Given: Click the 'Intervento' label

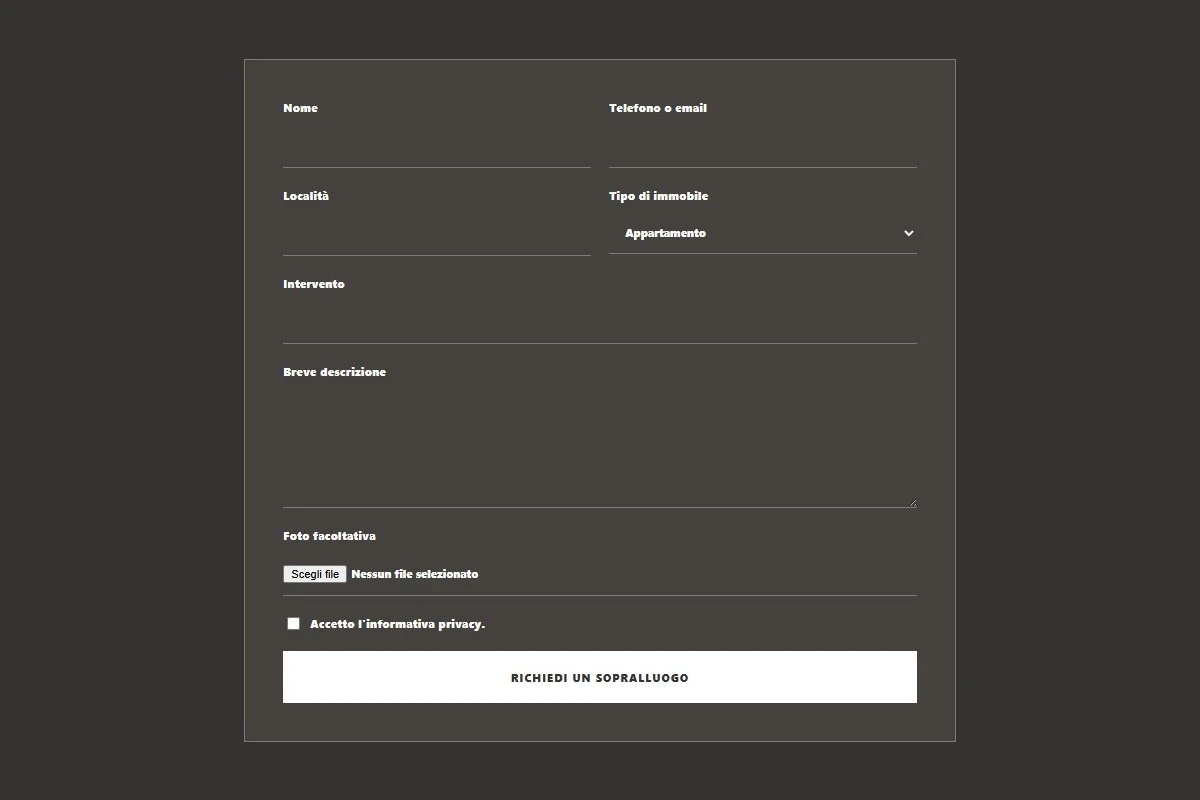Looking at the screenshot, I should (x=314, y=284).
